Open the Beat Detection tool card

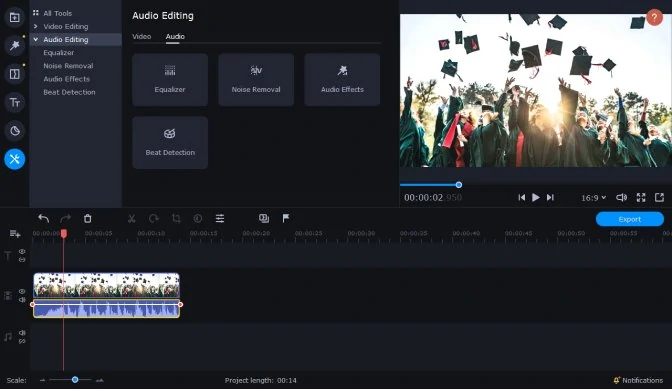[170, 143]
